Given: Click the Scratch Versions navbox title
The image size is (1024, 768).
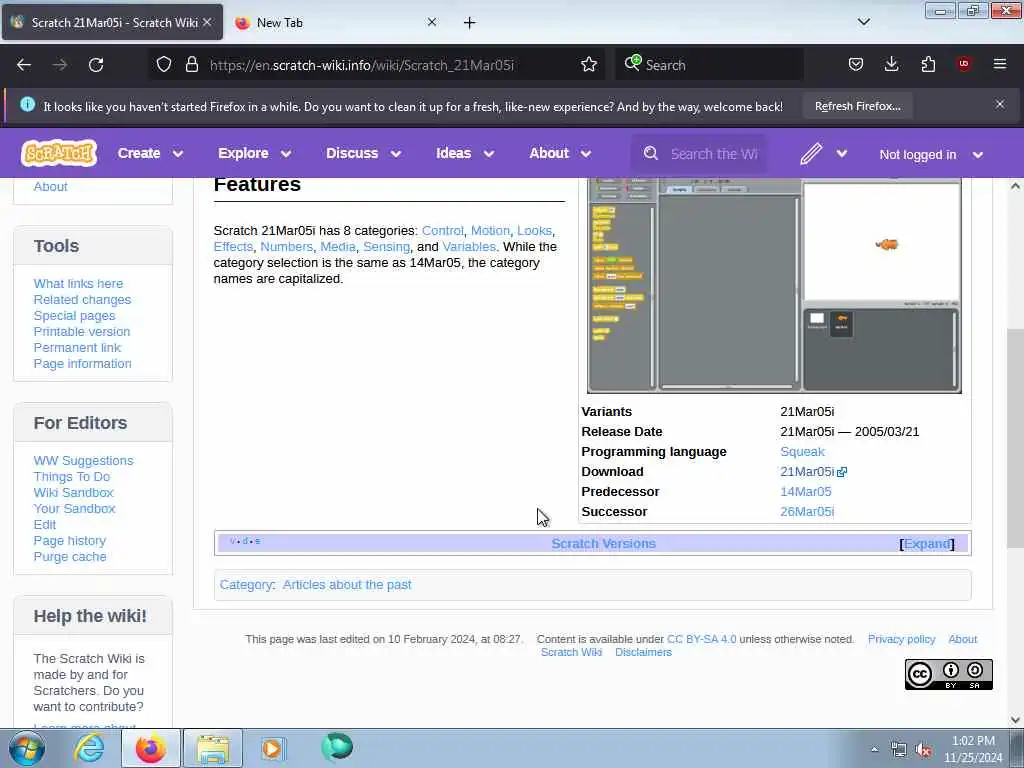Looking at the screenshot, I should pos(603,543).
